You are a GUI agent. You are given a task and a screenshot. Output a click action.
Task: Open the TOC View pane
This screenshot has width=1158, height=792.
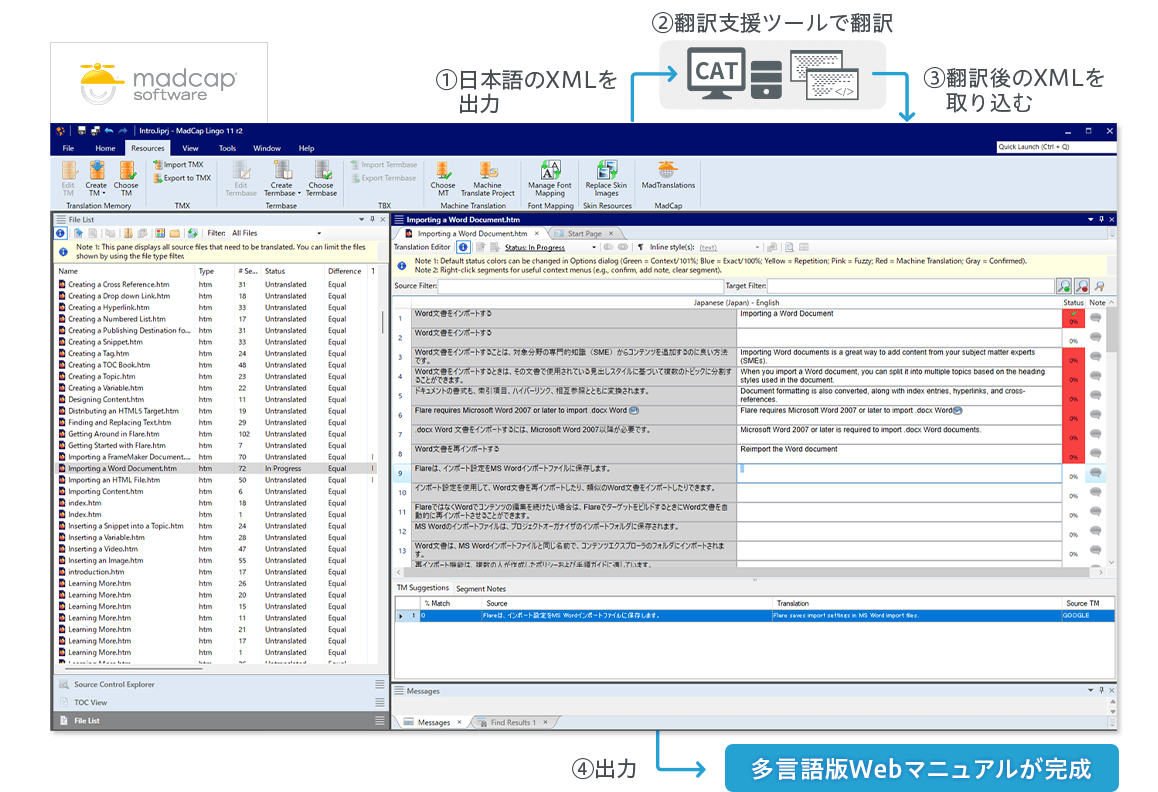(x=222, y=703)
